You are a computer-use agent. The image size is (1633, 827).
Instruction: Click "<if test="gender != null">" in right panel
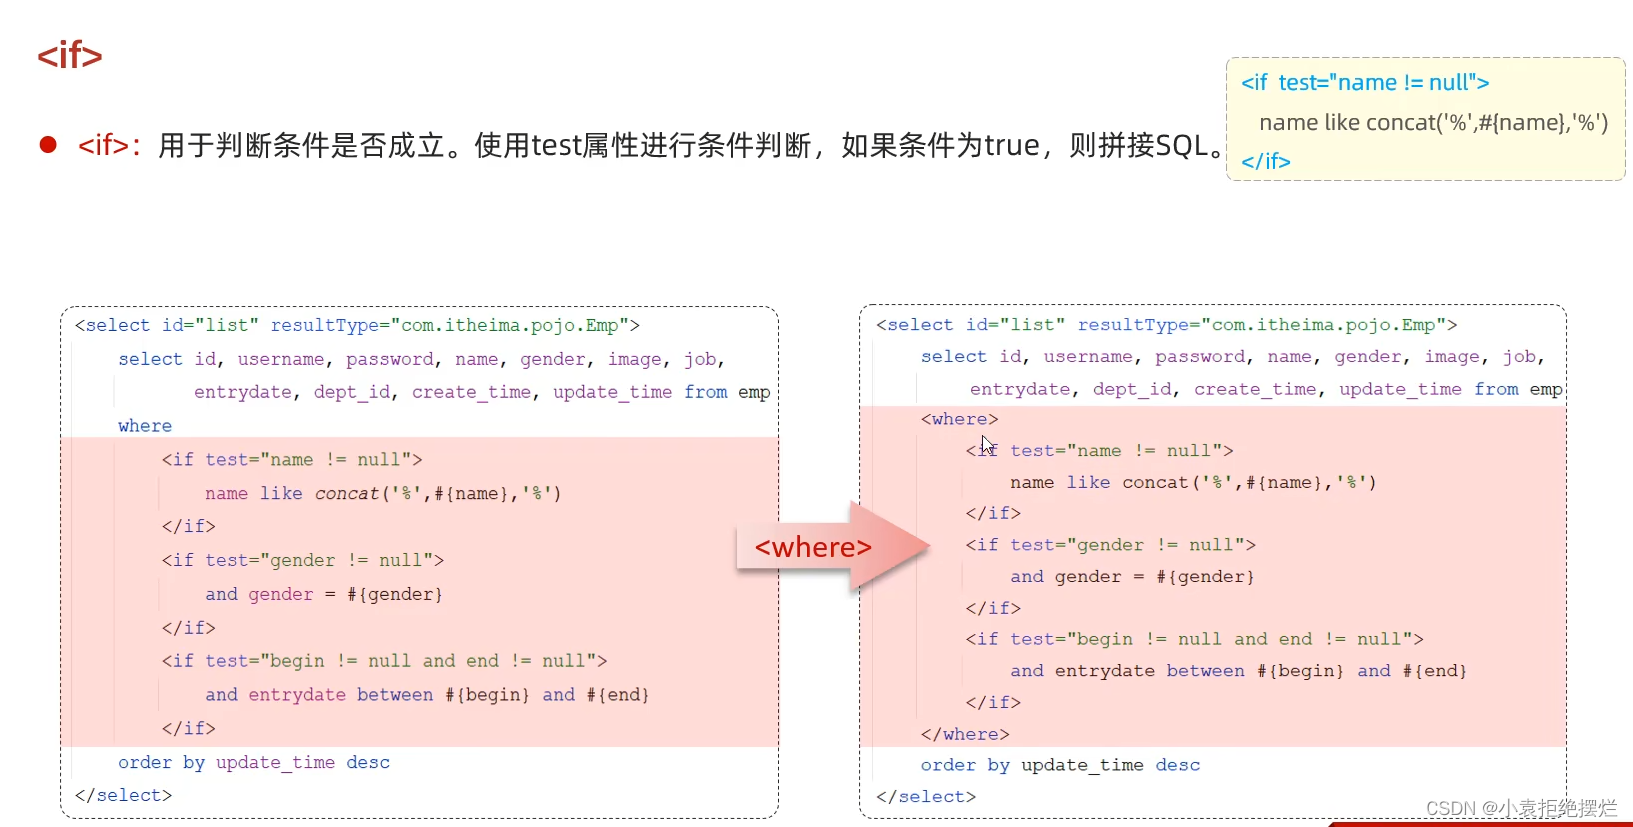point(1111,545)
